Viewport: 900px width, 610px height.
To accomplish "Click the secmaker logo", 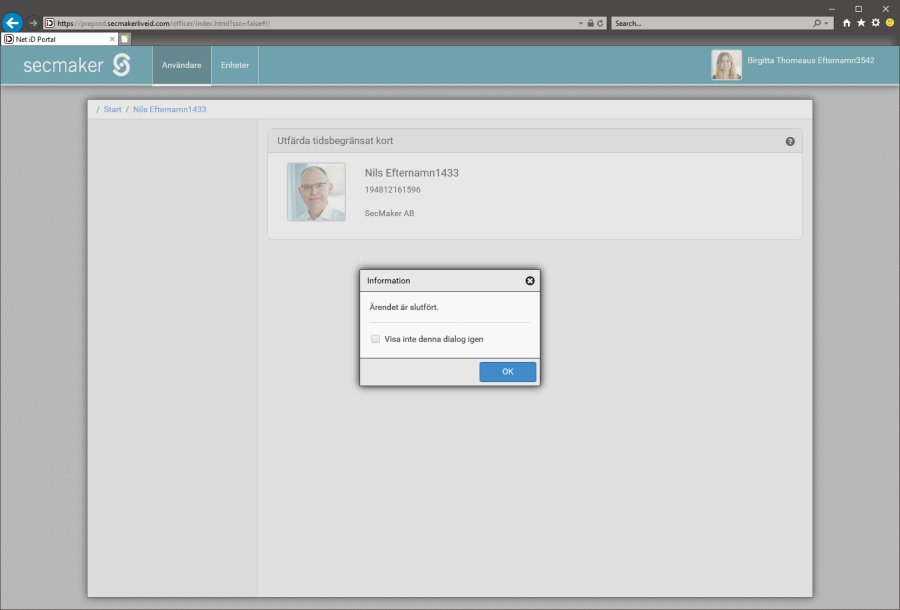I will (77, 65).
